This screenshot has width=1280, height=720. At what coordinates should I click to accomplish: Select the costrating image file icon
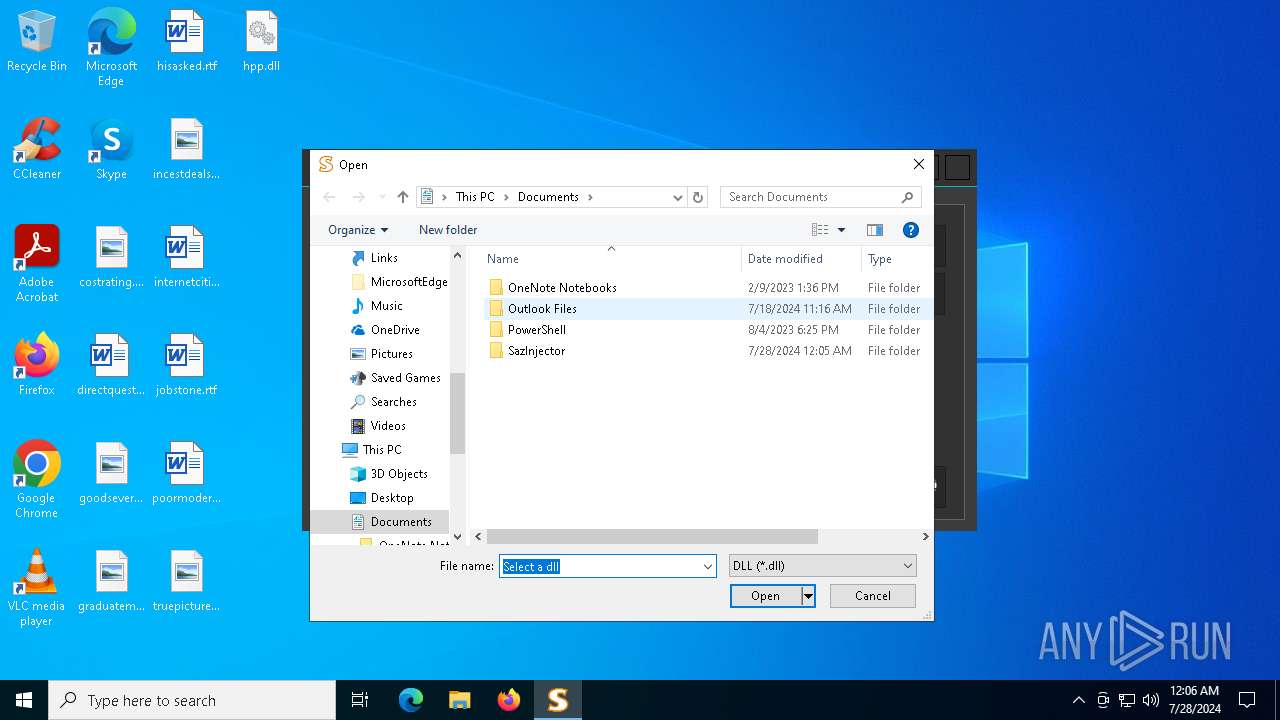click(111, 258)
